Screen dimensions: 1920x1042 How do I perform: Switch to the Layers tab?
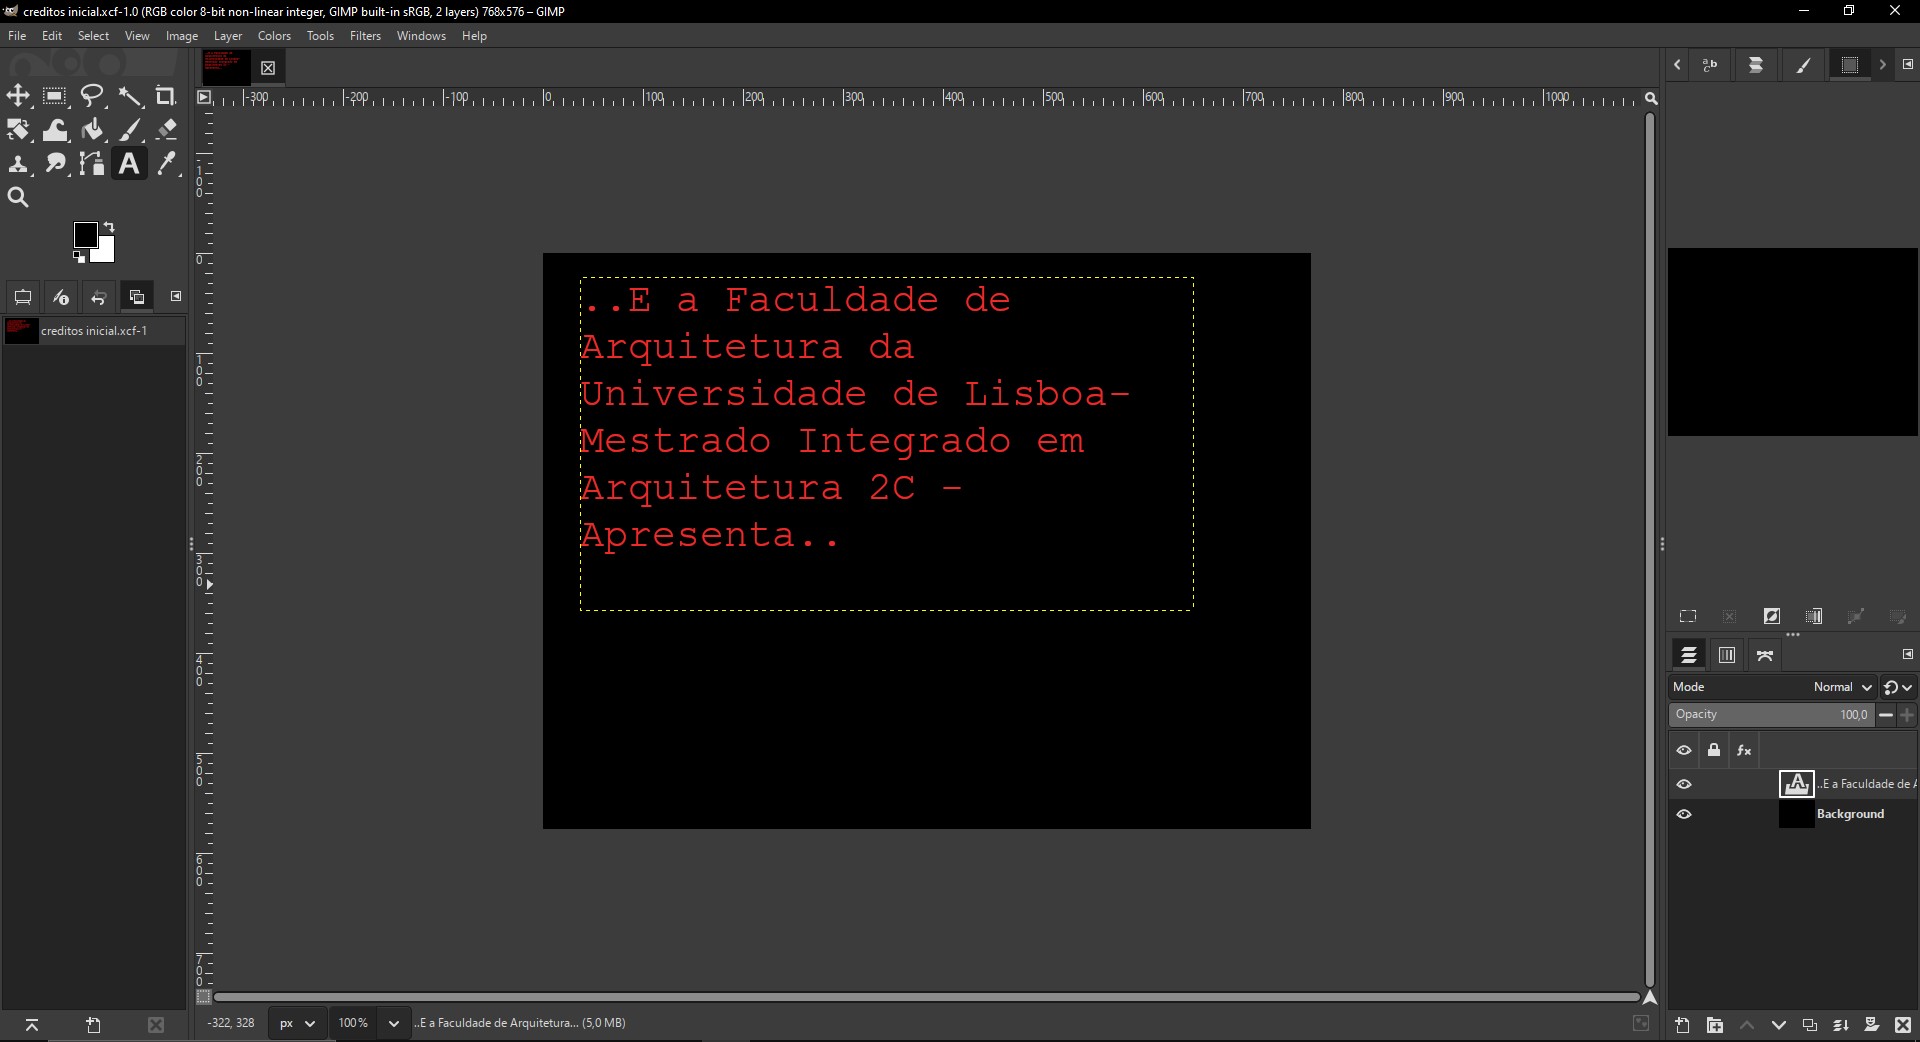(1689, 656)
